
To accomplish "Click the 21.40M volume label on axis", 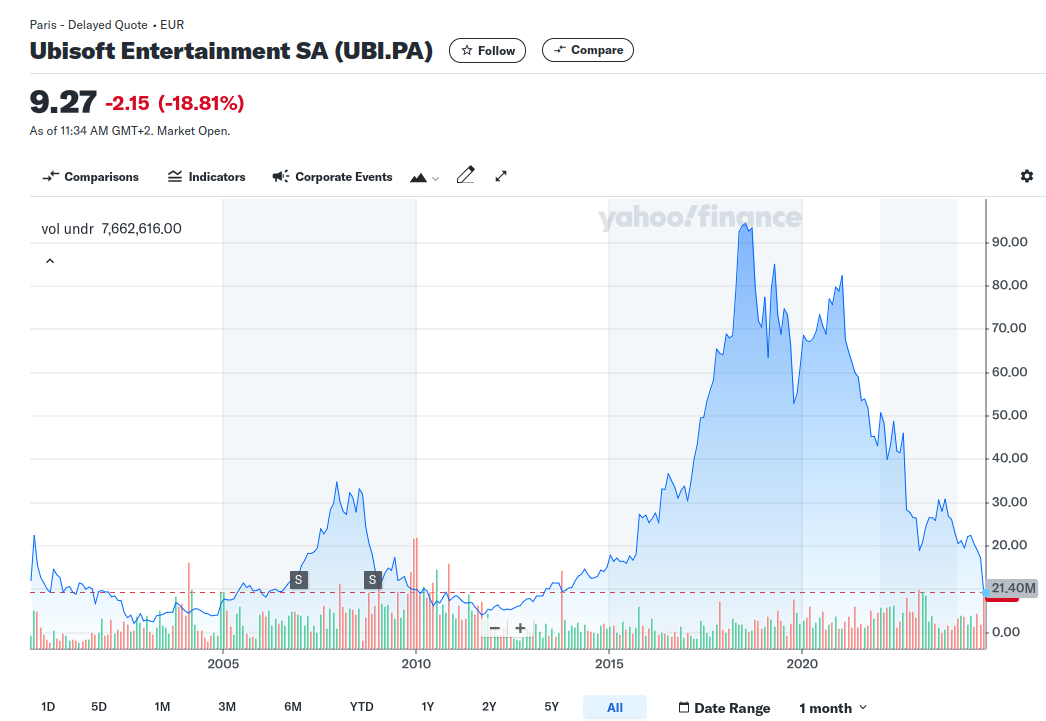I will click(1012, 588).
